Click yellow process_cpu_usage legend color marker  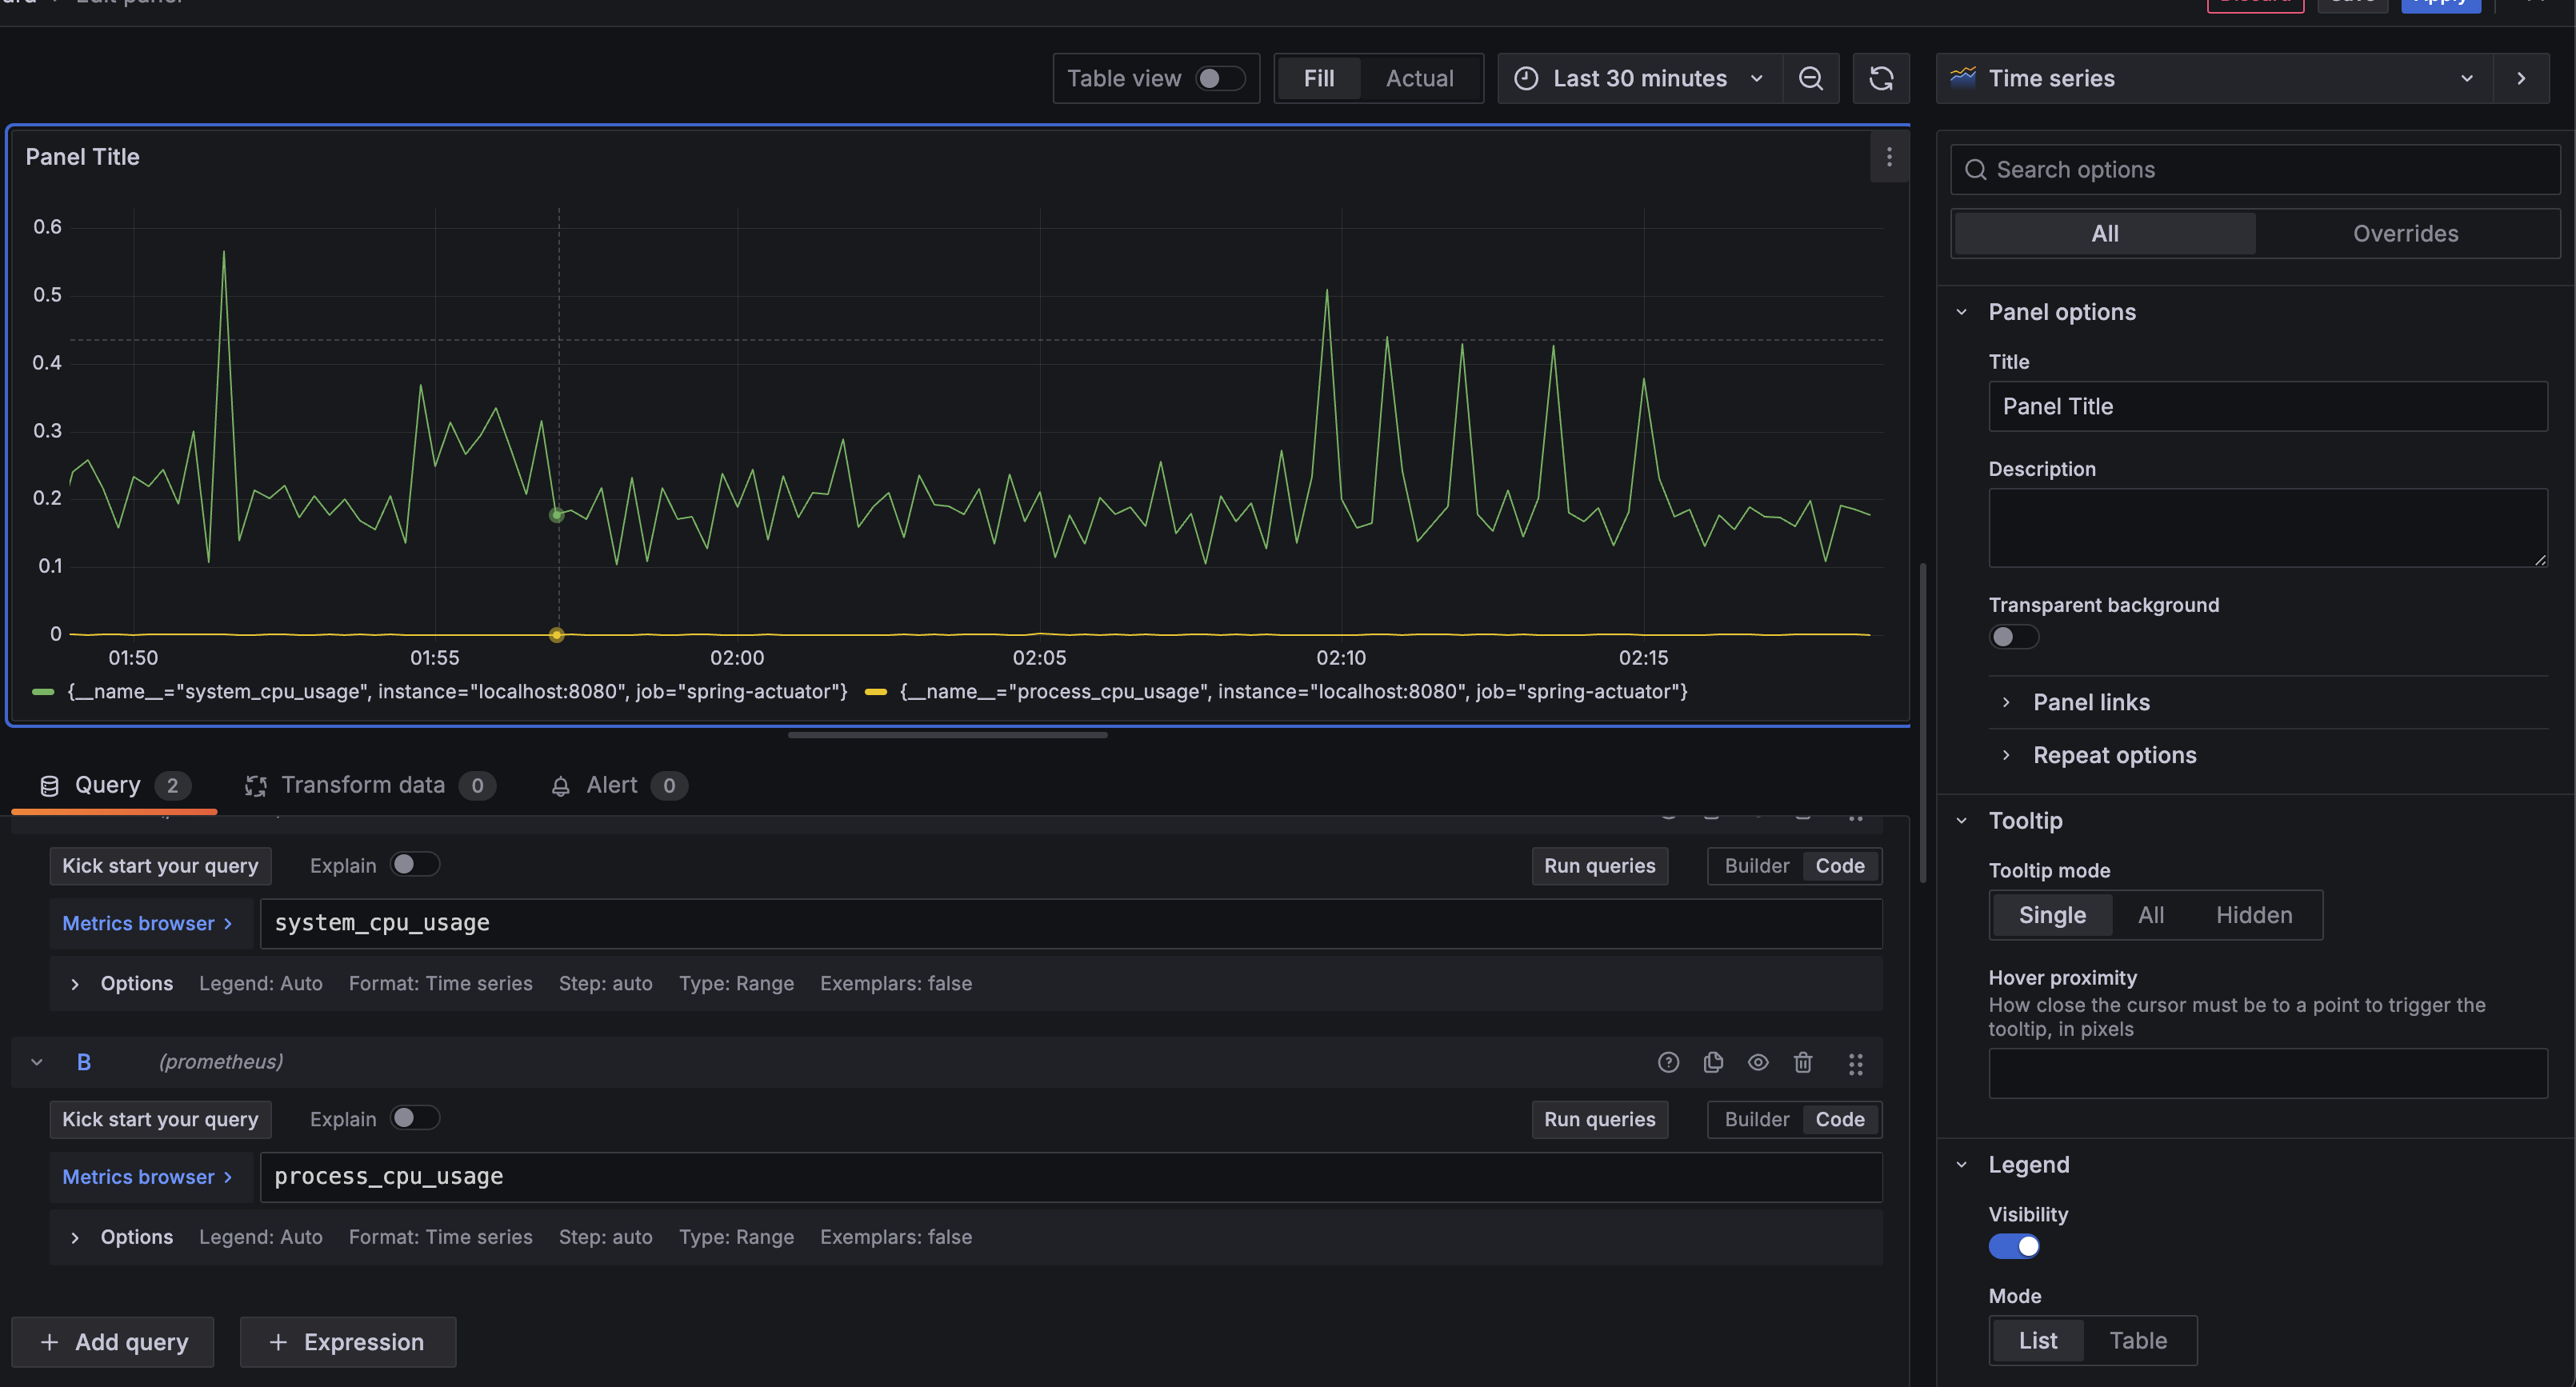point(875,692)
